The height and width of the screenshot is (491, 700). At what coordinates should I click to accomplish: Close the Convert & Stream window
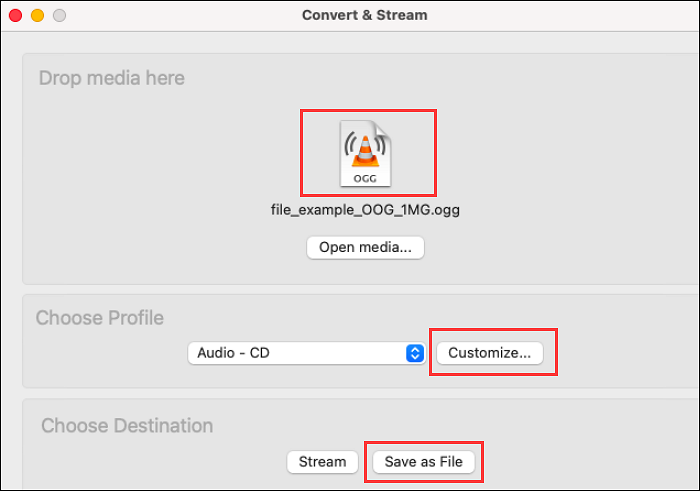[16, 16]
